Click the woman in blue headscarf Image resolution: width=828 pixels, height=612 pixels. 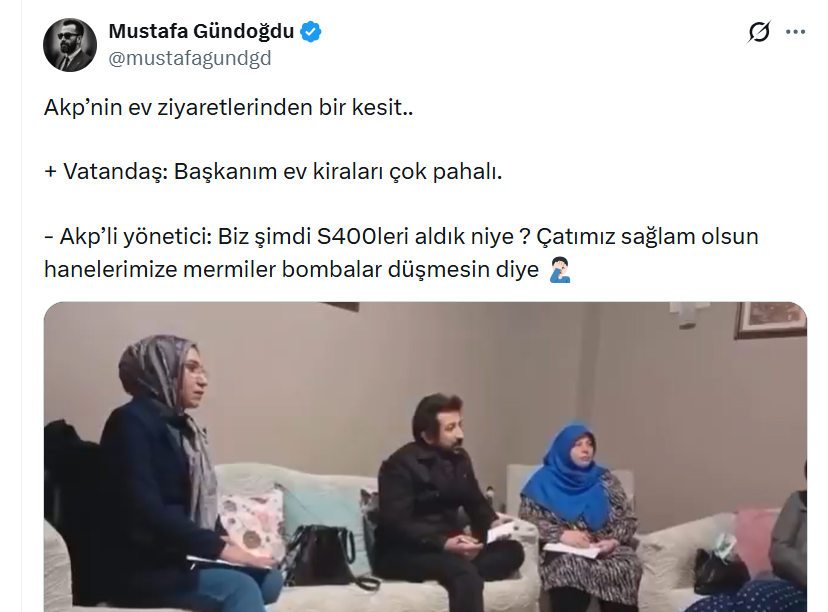(x=576, y=507)
